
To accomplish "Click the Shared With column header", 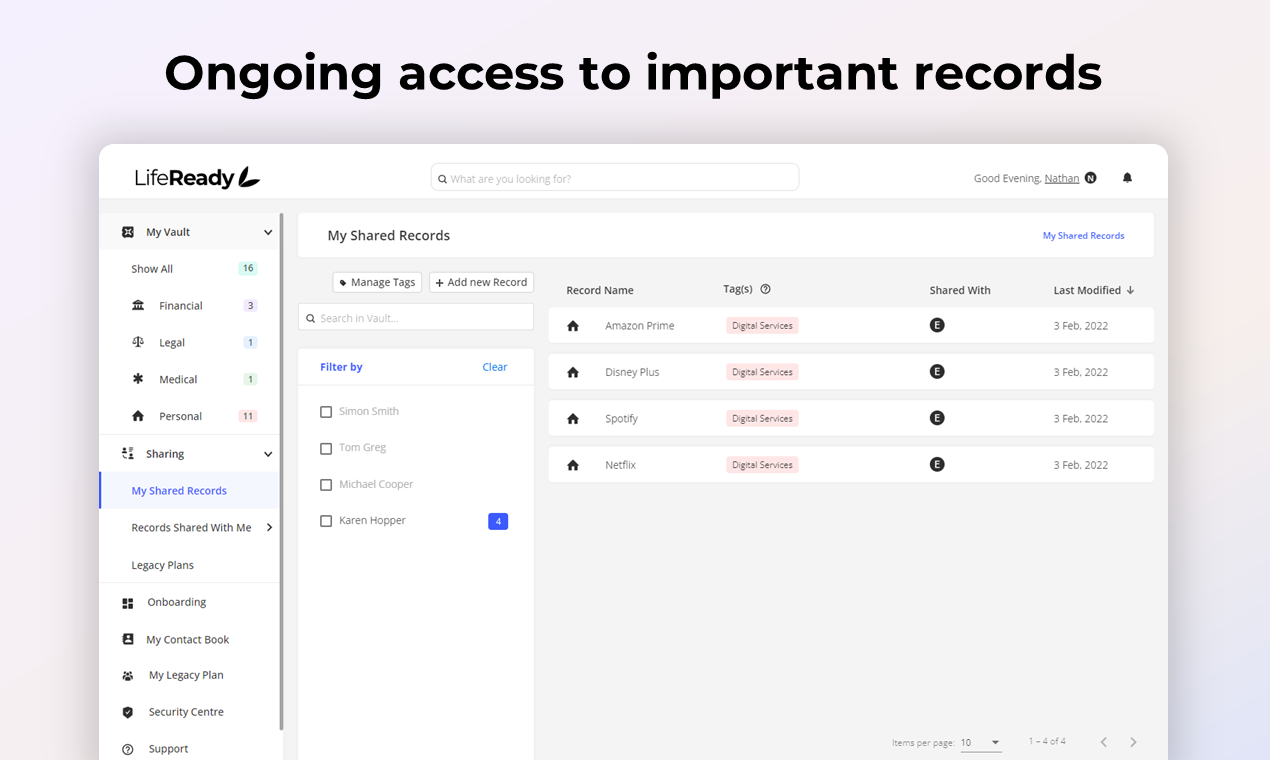I will pos(960,290).
